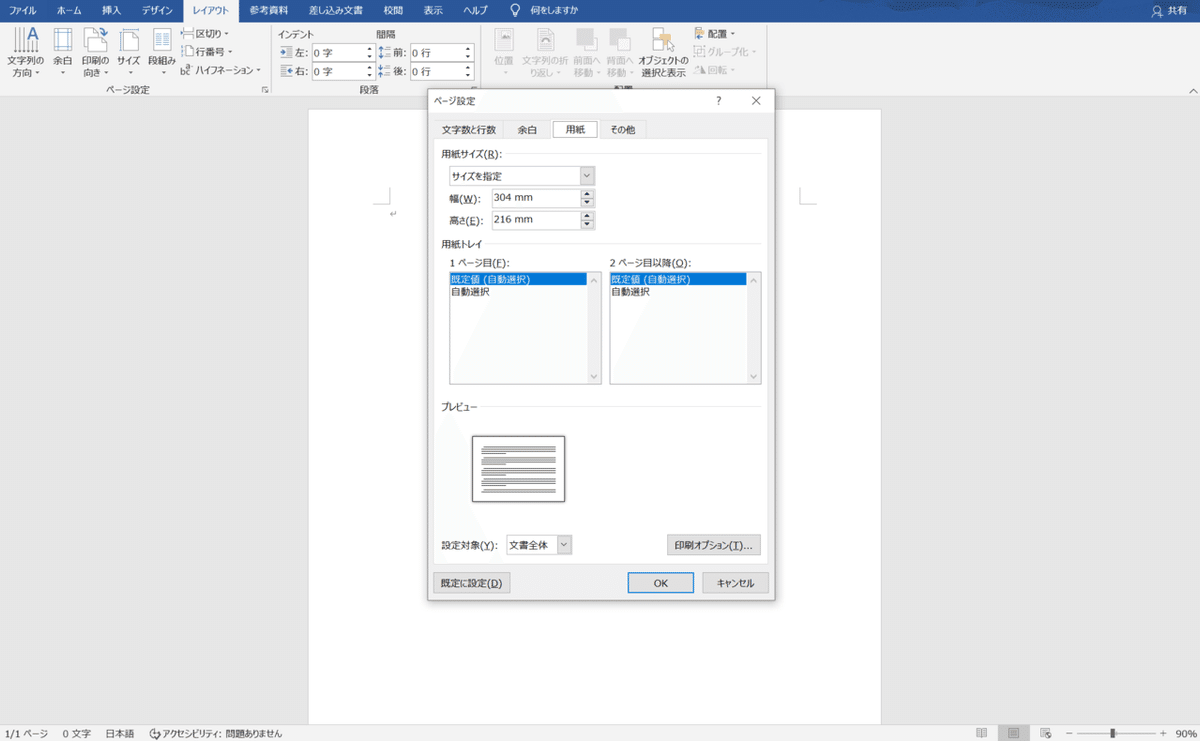
Task: Confirm with the OK button
Action: pos(661,583)
